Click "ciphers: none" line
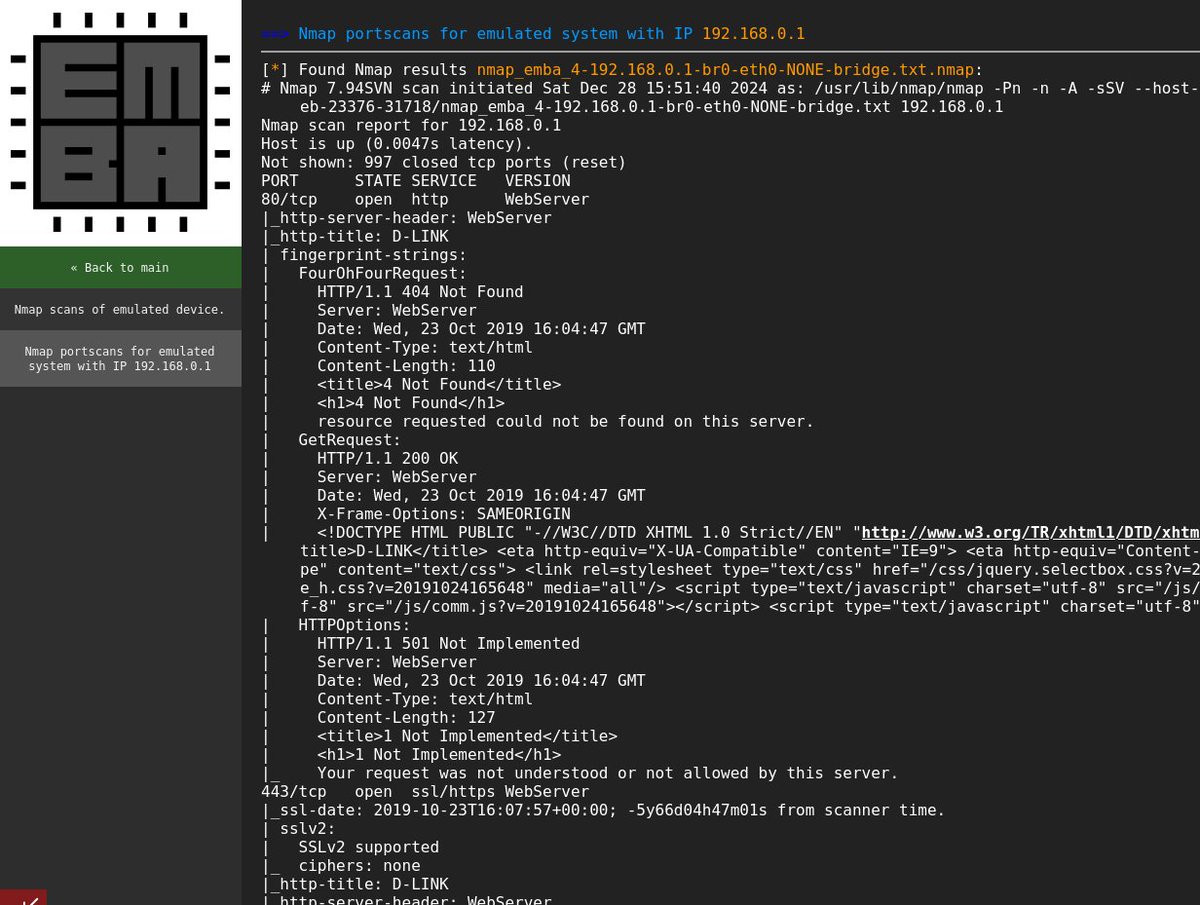 click(359, 865)
